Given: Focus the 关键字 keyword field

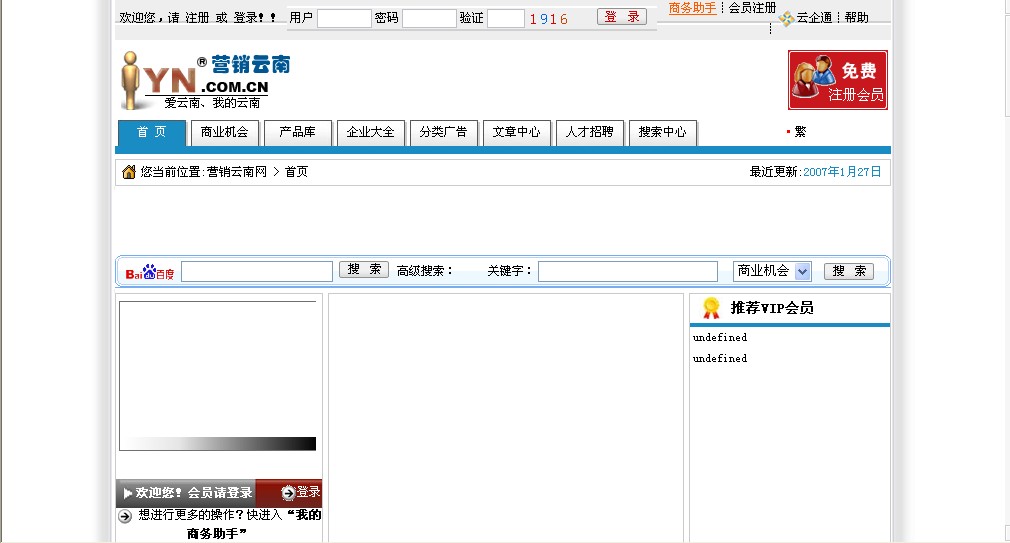Looking at the screenshot, I should 628,271.
